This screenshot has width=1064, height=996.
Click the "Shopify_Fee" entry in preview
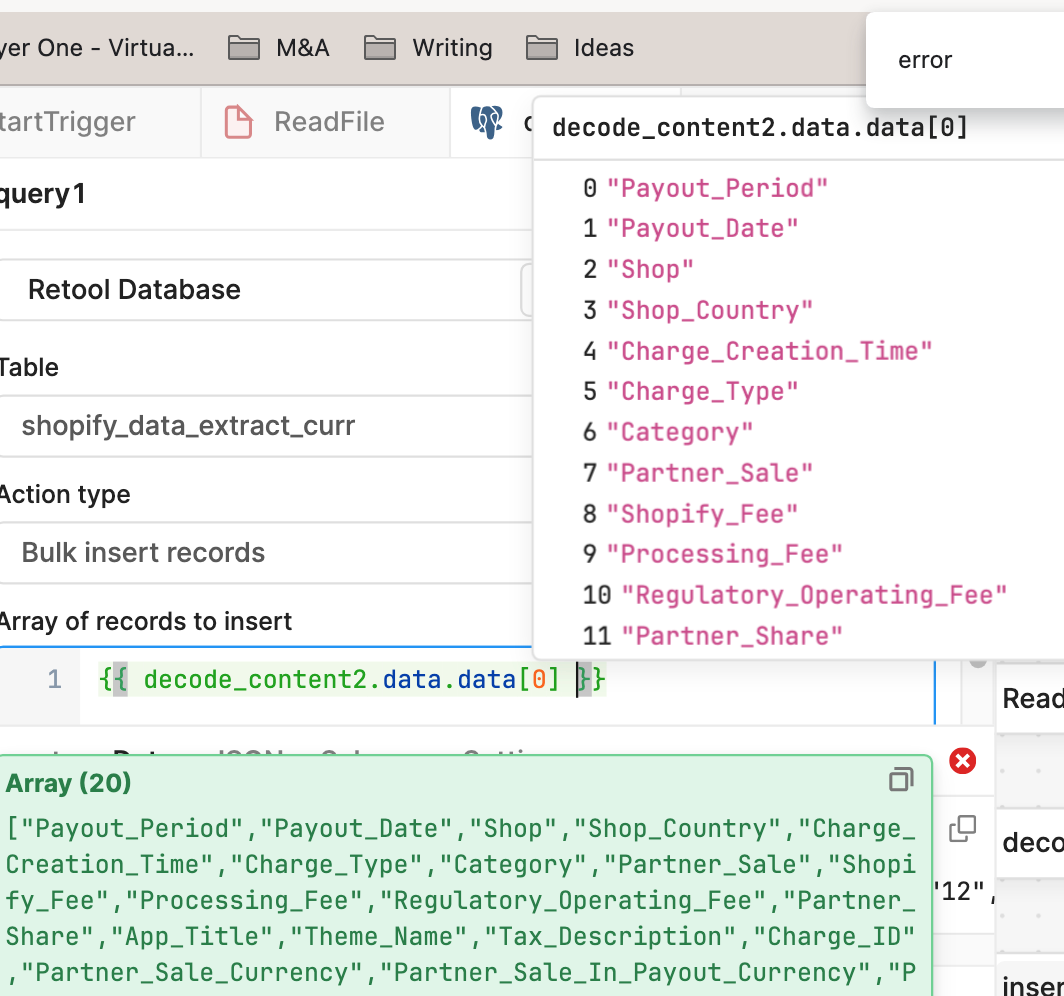point(702,514)
